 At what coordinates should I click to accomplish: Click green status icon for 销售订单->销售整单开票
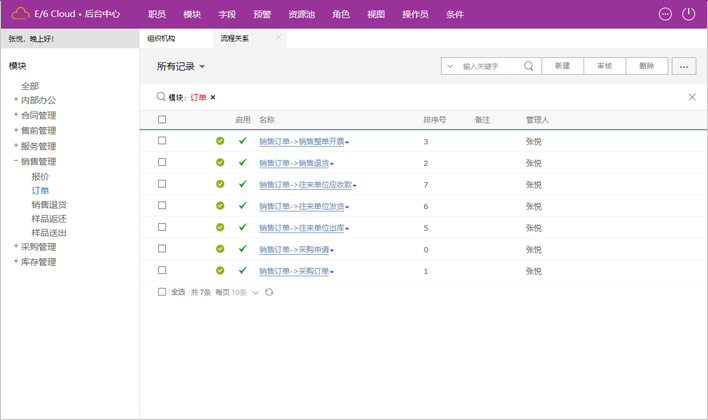tap(220, 141)
